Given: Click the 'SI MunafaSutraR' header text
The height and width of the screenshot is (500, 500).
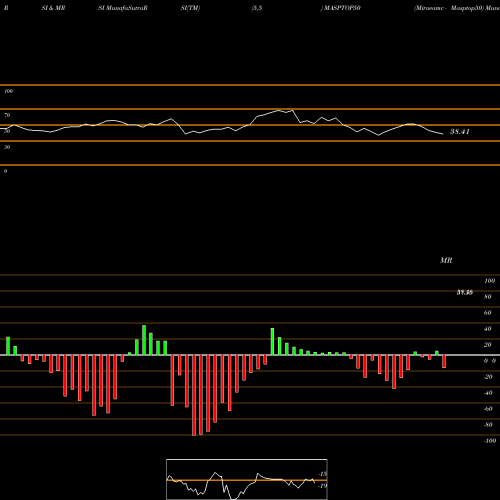Looking at the screenshot, I should tap(123, 8).
